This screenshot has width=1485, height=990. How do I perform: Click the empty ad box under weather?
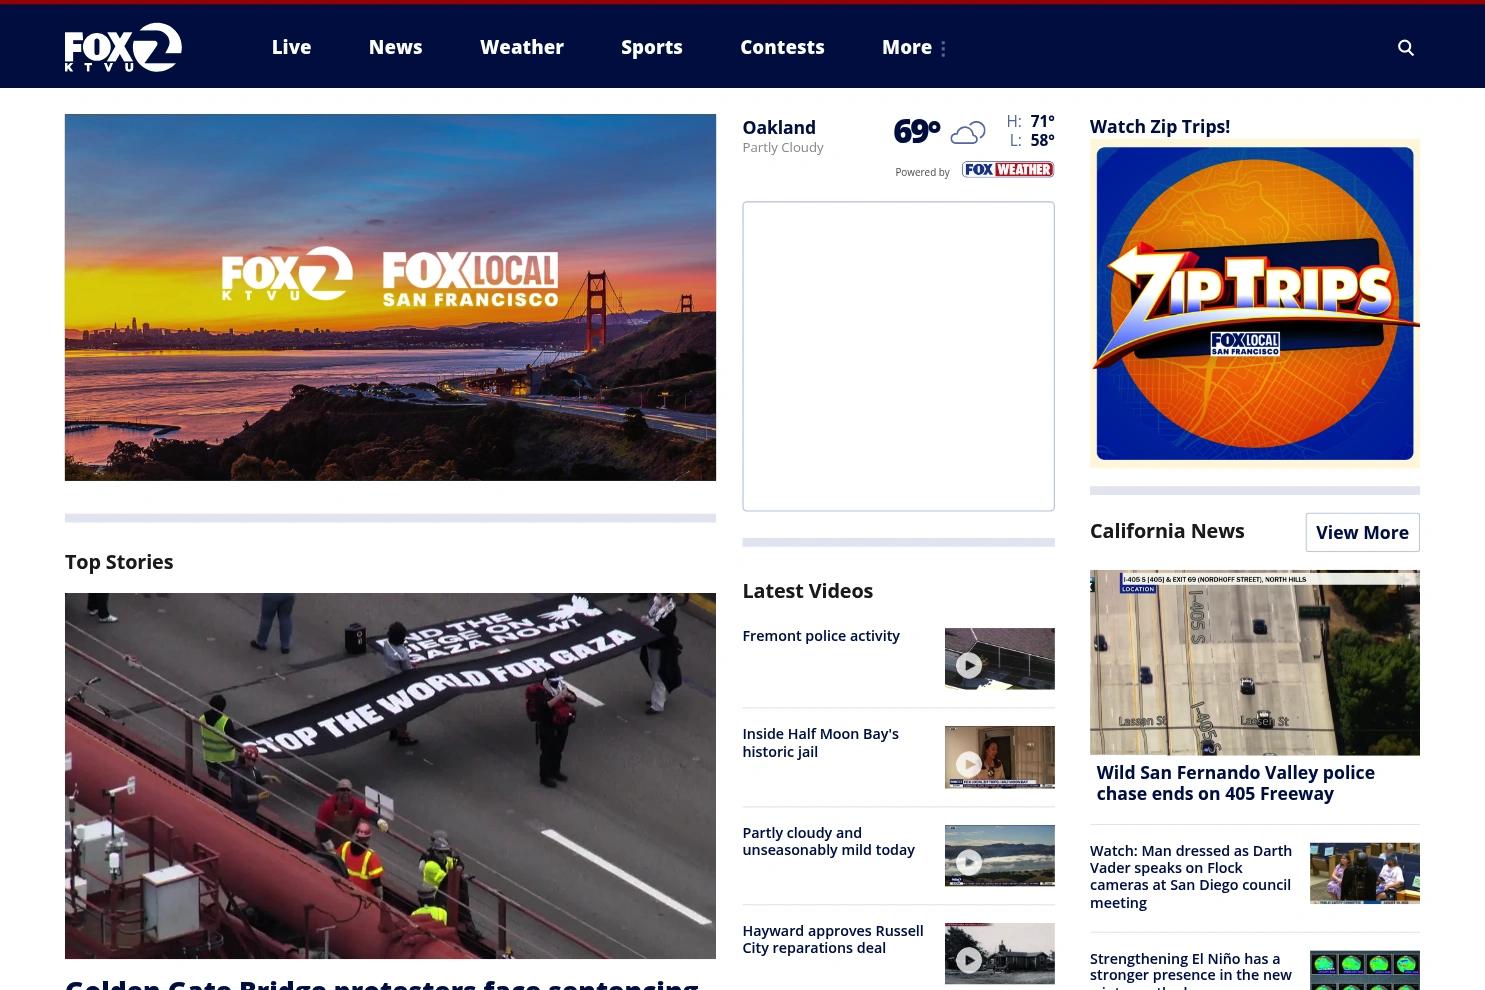tap(898, 356)
